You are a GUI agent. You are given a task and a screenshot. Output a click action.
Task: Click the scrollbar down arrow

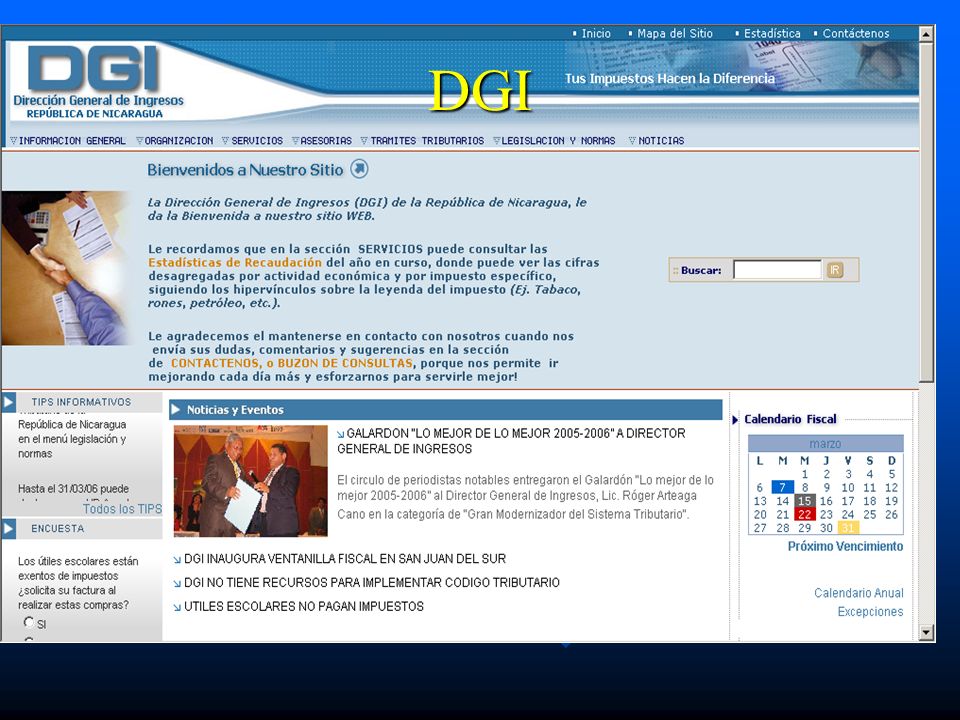926,632
